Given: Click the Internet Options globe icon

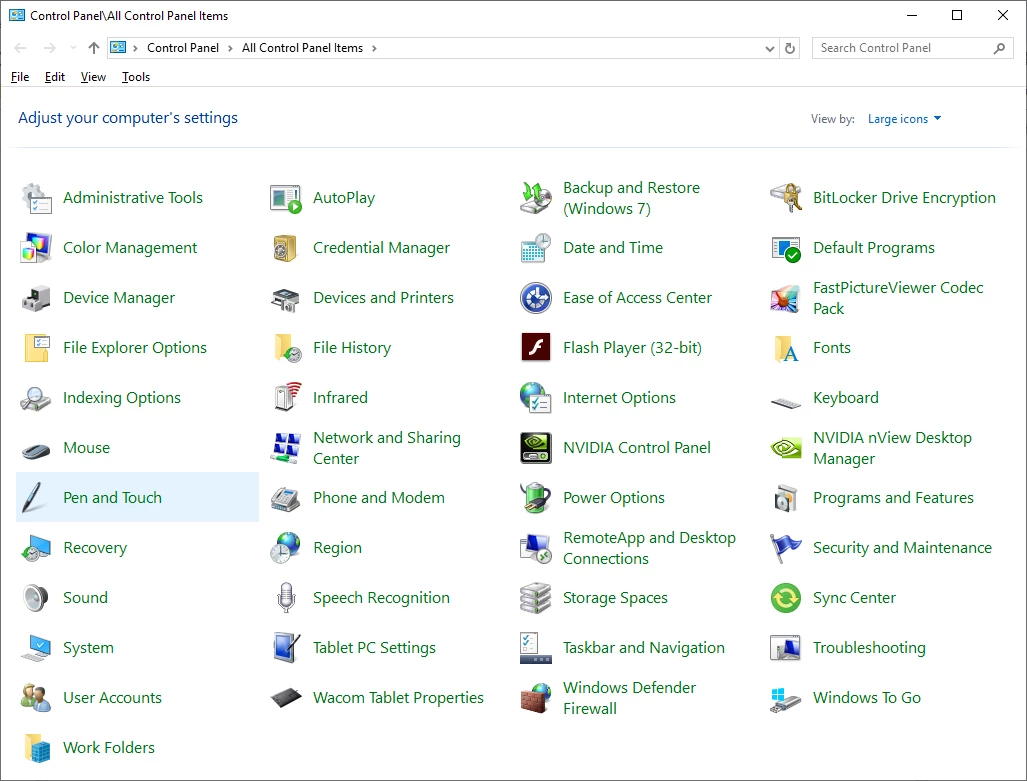Looking at the screenshot, I should coord(536,398).
